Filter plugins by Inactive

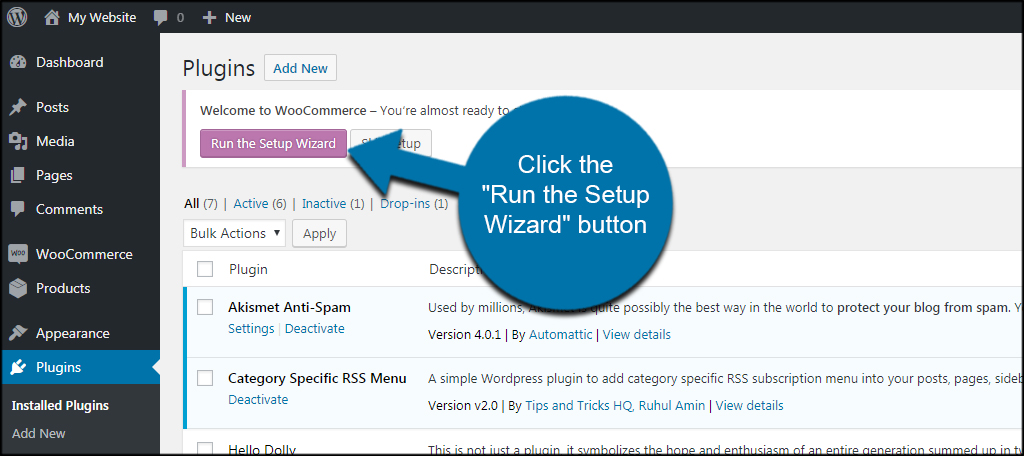pos(324,204)
